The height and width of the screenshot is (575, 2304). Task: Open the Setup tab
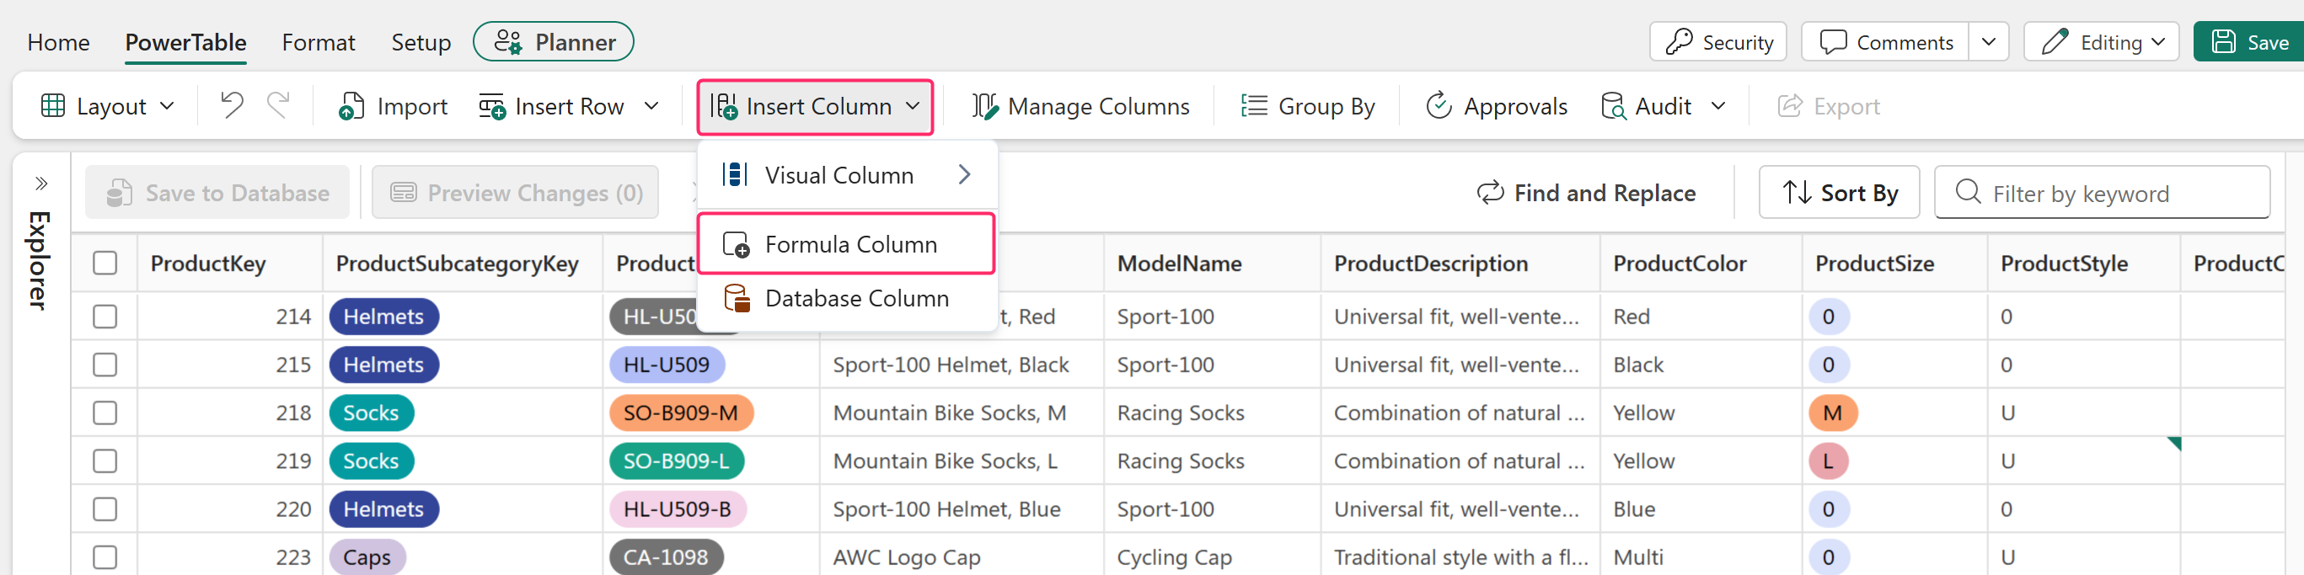coord(421,42)
